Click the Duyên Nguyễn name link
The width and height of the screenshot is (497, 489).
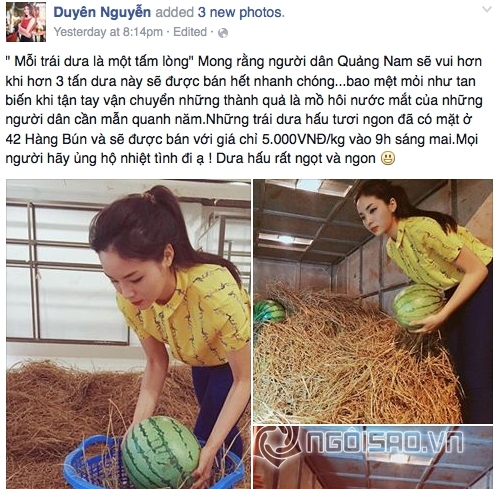coord(102,12)
